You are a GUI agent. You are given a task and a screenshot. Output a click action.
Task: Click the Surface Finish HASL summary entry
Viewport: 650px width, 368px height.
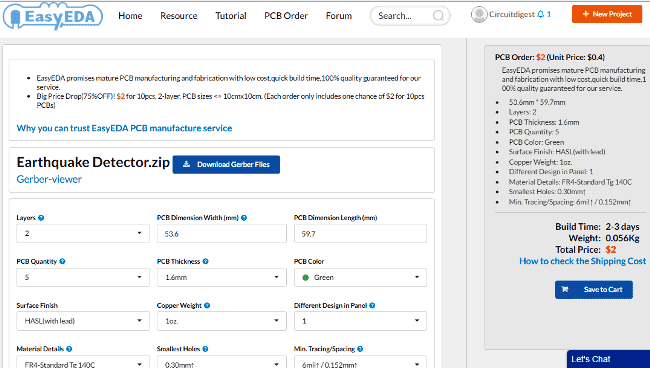(557, 152)
